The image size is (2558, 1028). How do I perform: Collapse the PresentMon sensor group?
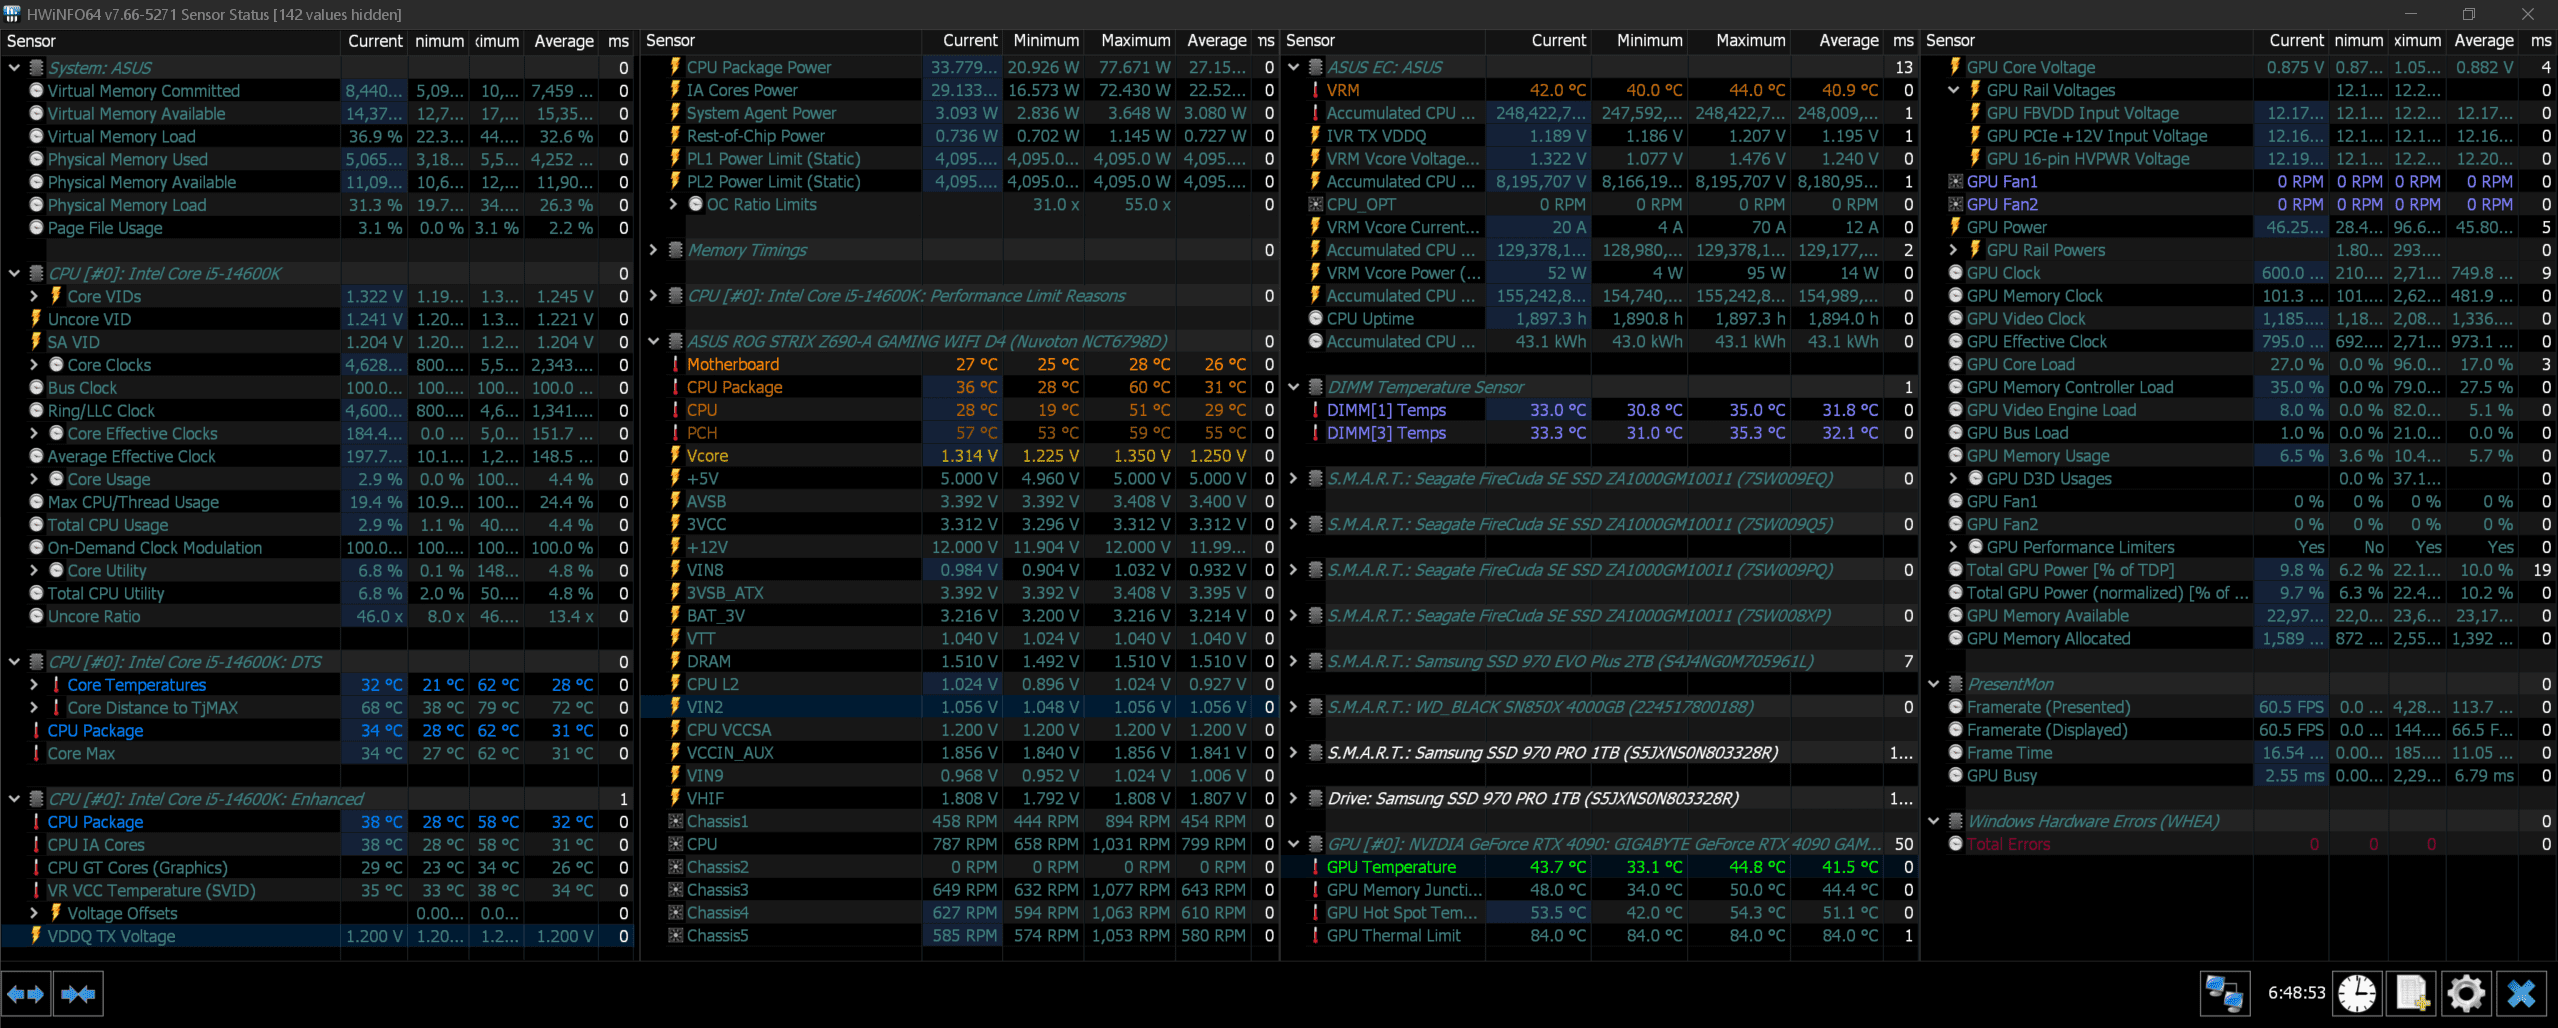coord(1933,684)
